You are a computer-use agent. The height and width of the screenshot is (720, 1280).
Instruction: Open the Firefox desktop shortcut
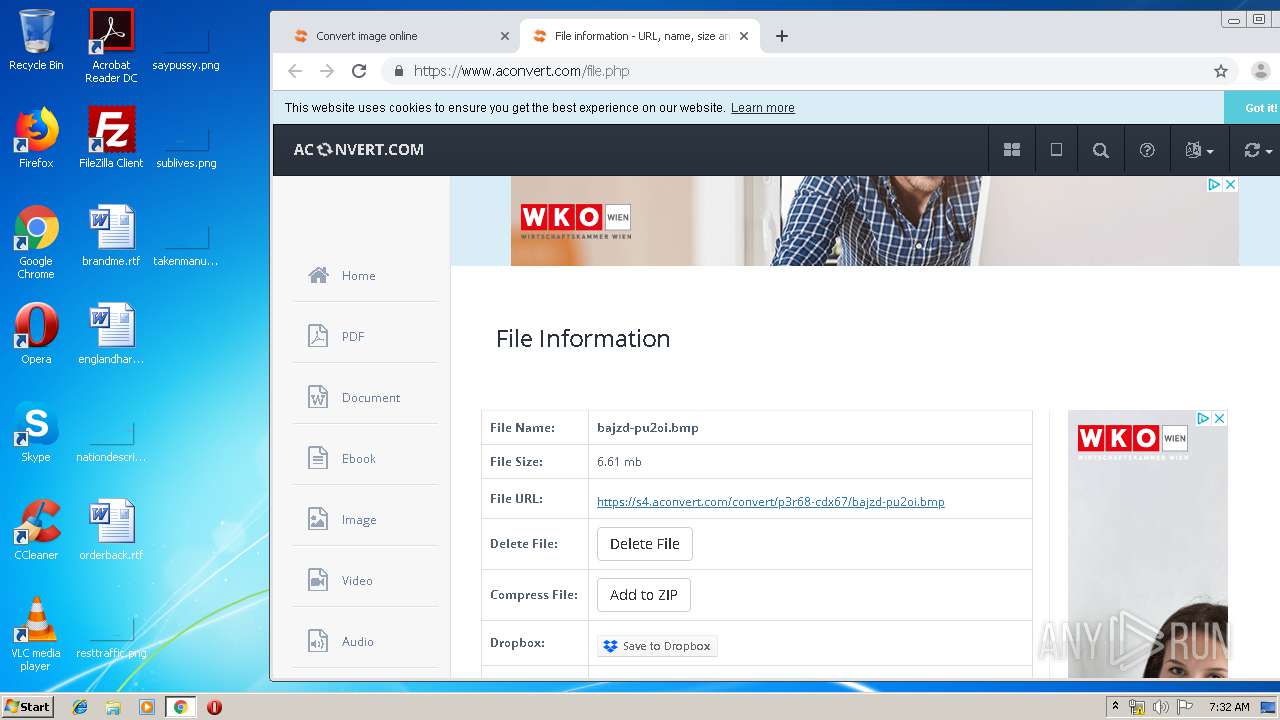pyautogui.click(x=36, y=138)
